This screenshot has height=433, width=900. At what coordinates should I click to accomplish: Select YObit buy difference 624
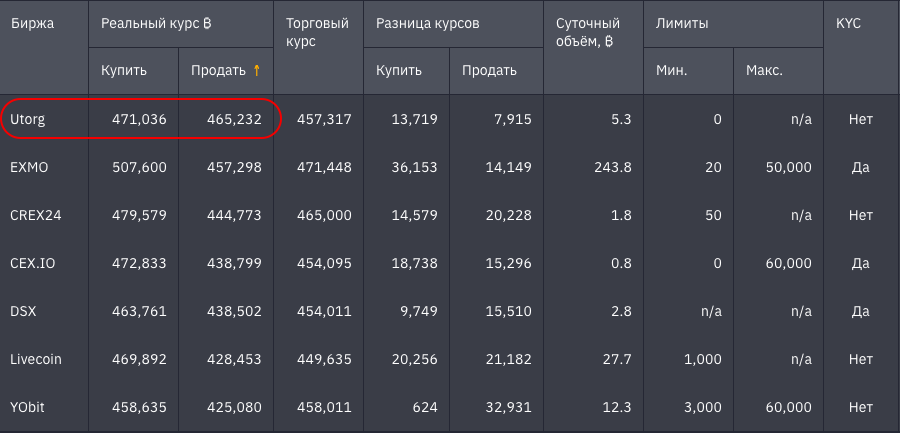pyautogui.click(x=426, y=407)
